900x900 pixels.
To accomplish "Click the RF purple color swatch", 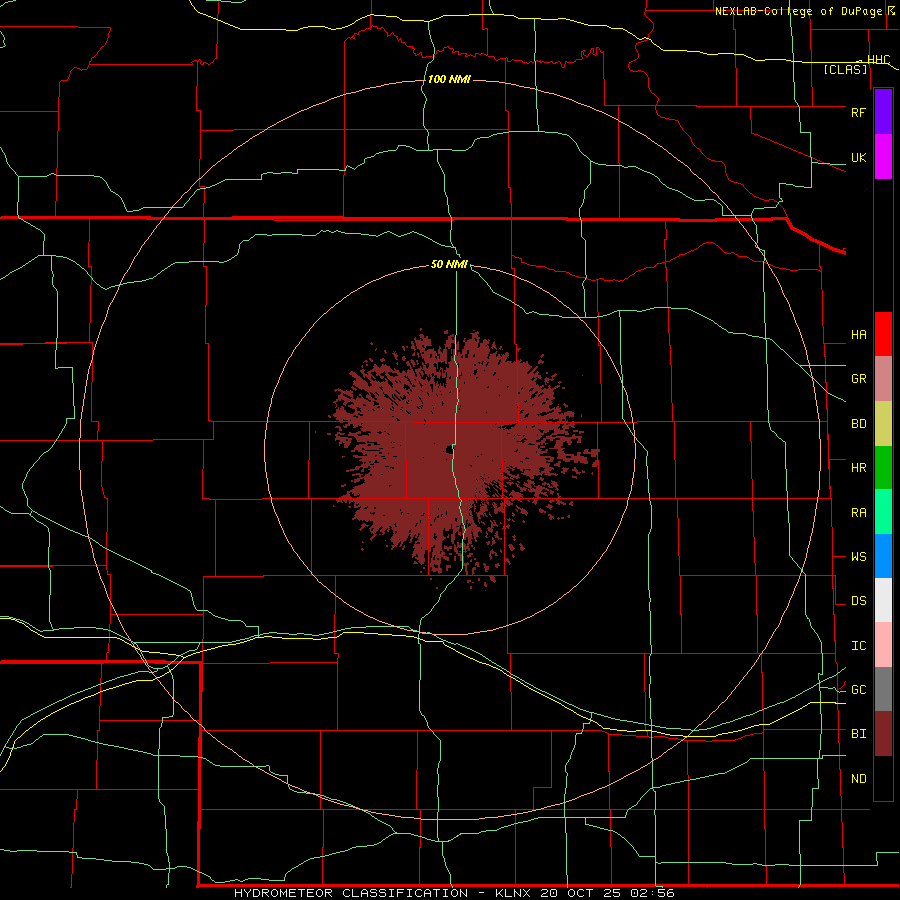I will point(883,112).
